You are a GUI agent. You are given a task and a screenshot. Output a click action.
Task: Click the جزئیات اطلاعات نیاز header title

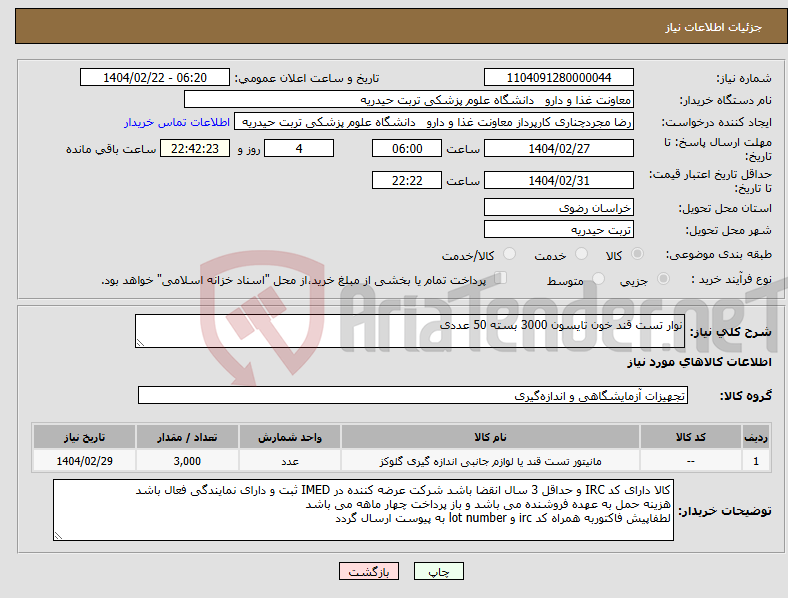pyautogui.click(x=714, y=27)
